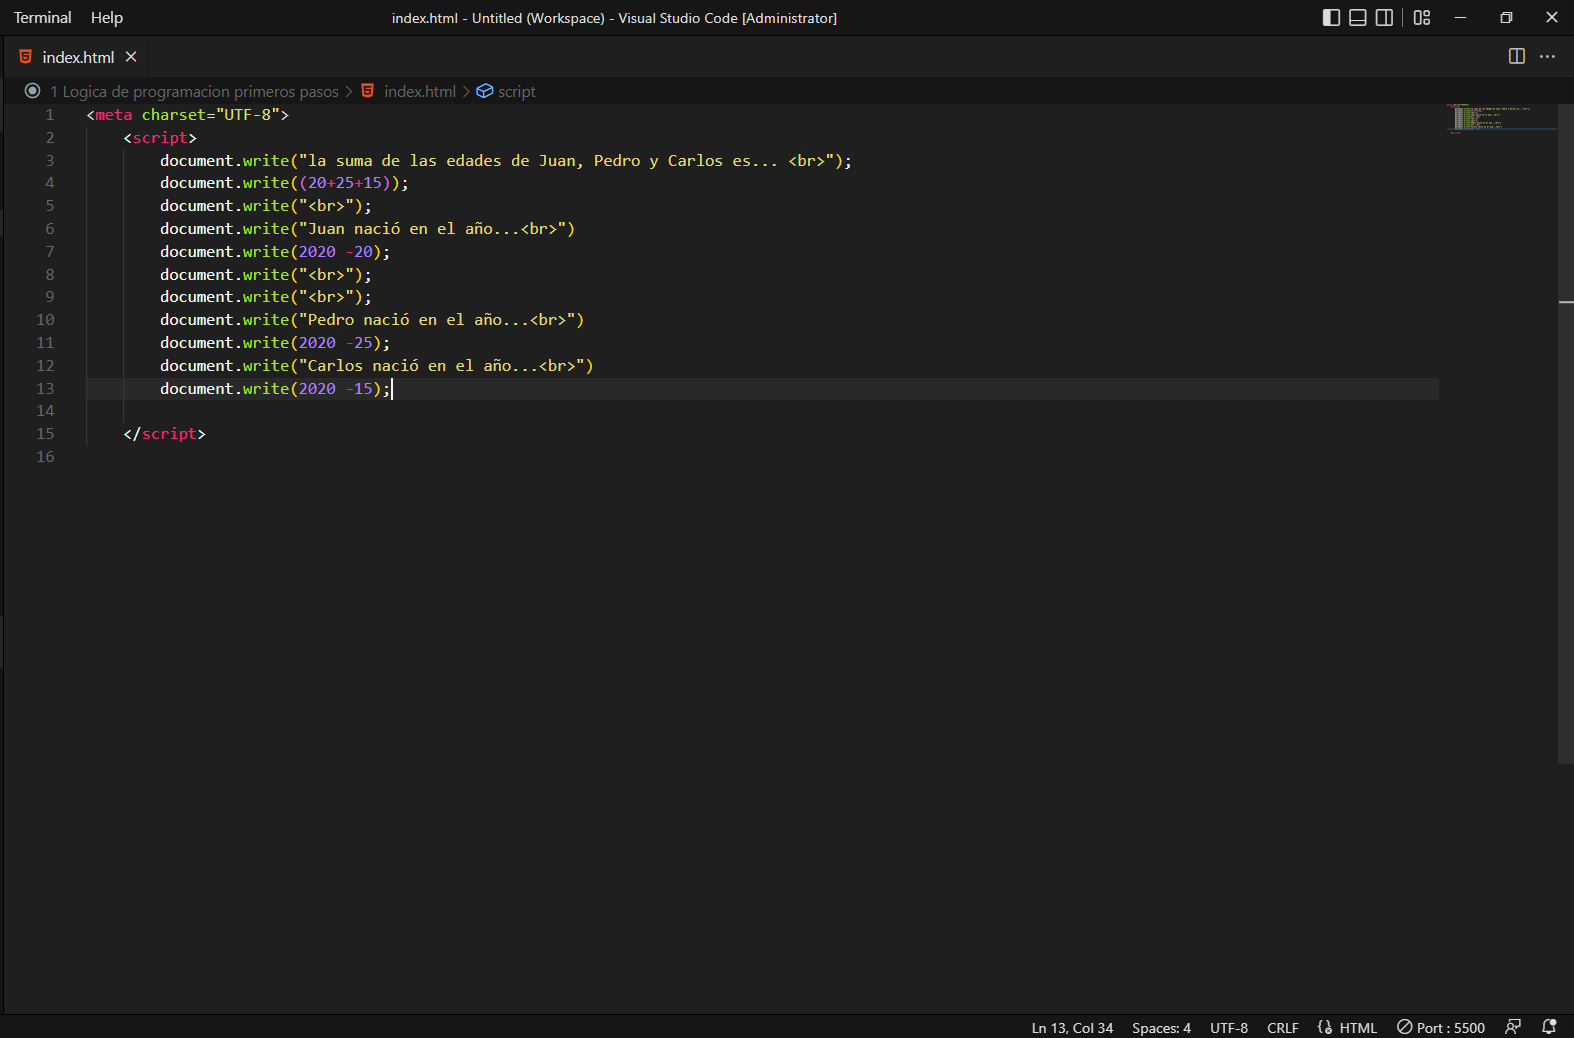1574x1038 pixels.
Task: Toggle the secondary side bar layout icon
Action: click(x=1385, y=18)
